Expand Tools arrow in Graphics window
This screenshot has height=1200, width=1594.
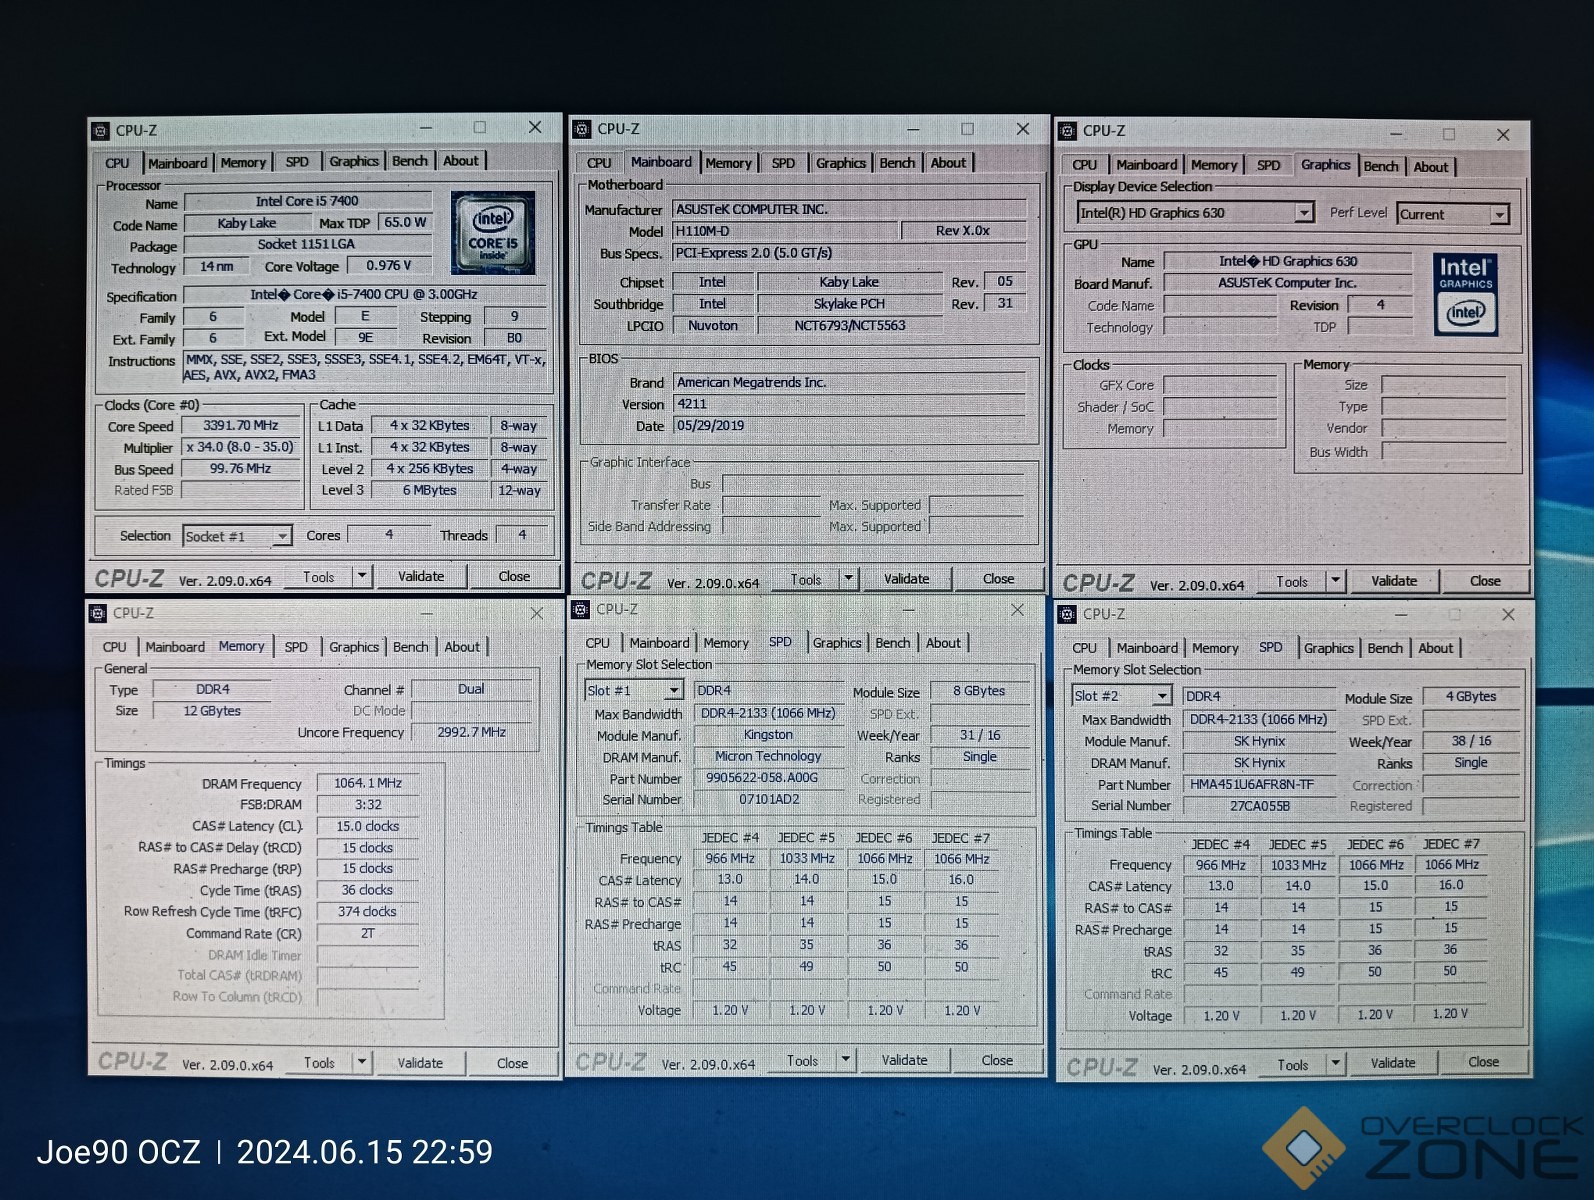[1335, 581]
